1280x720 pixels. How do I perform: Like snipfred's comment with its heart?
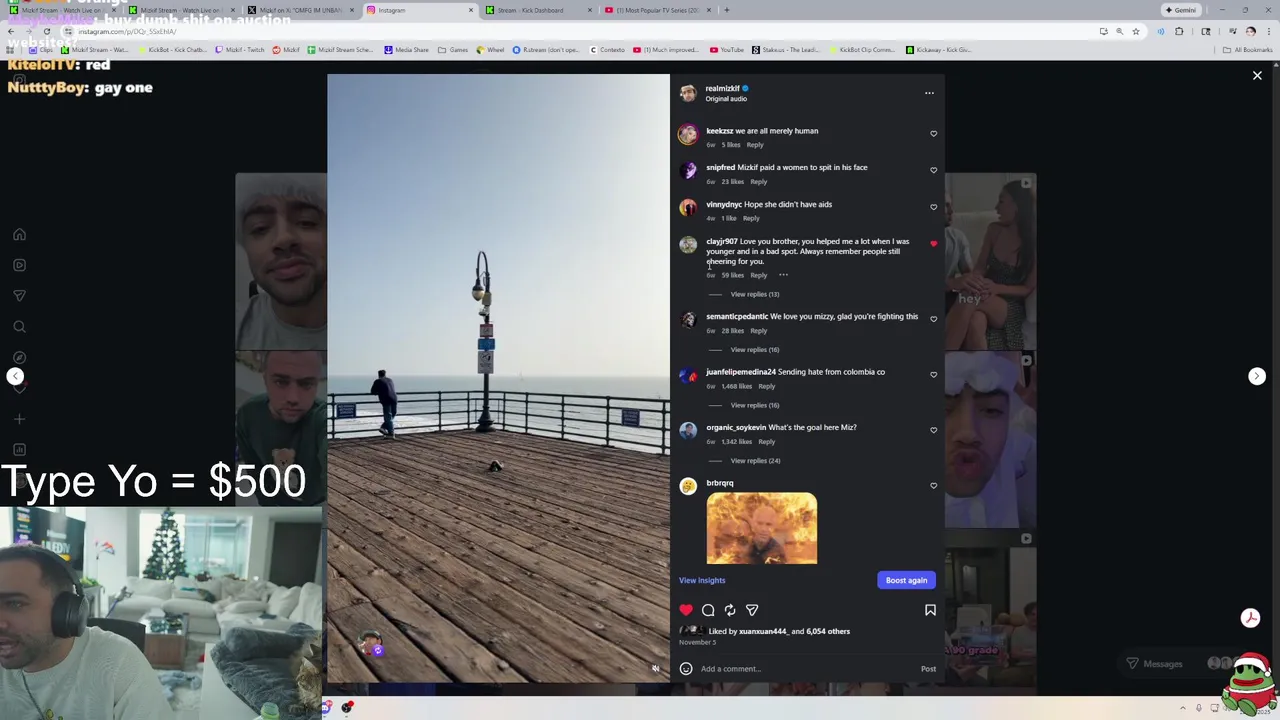coord(933,170)
